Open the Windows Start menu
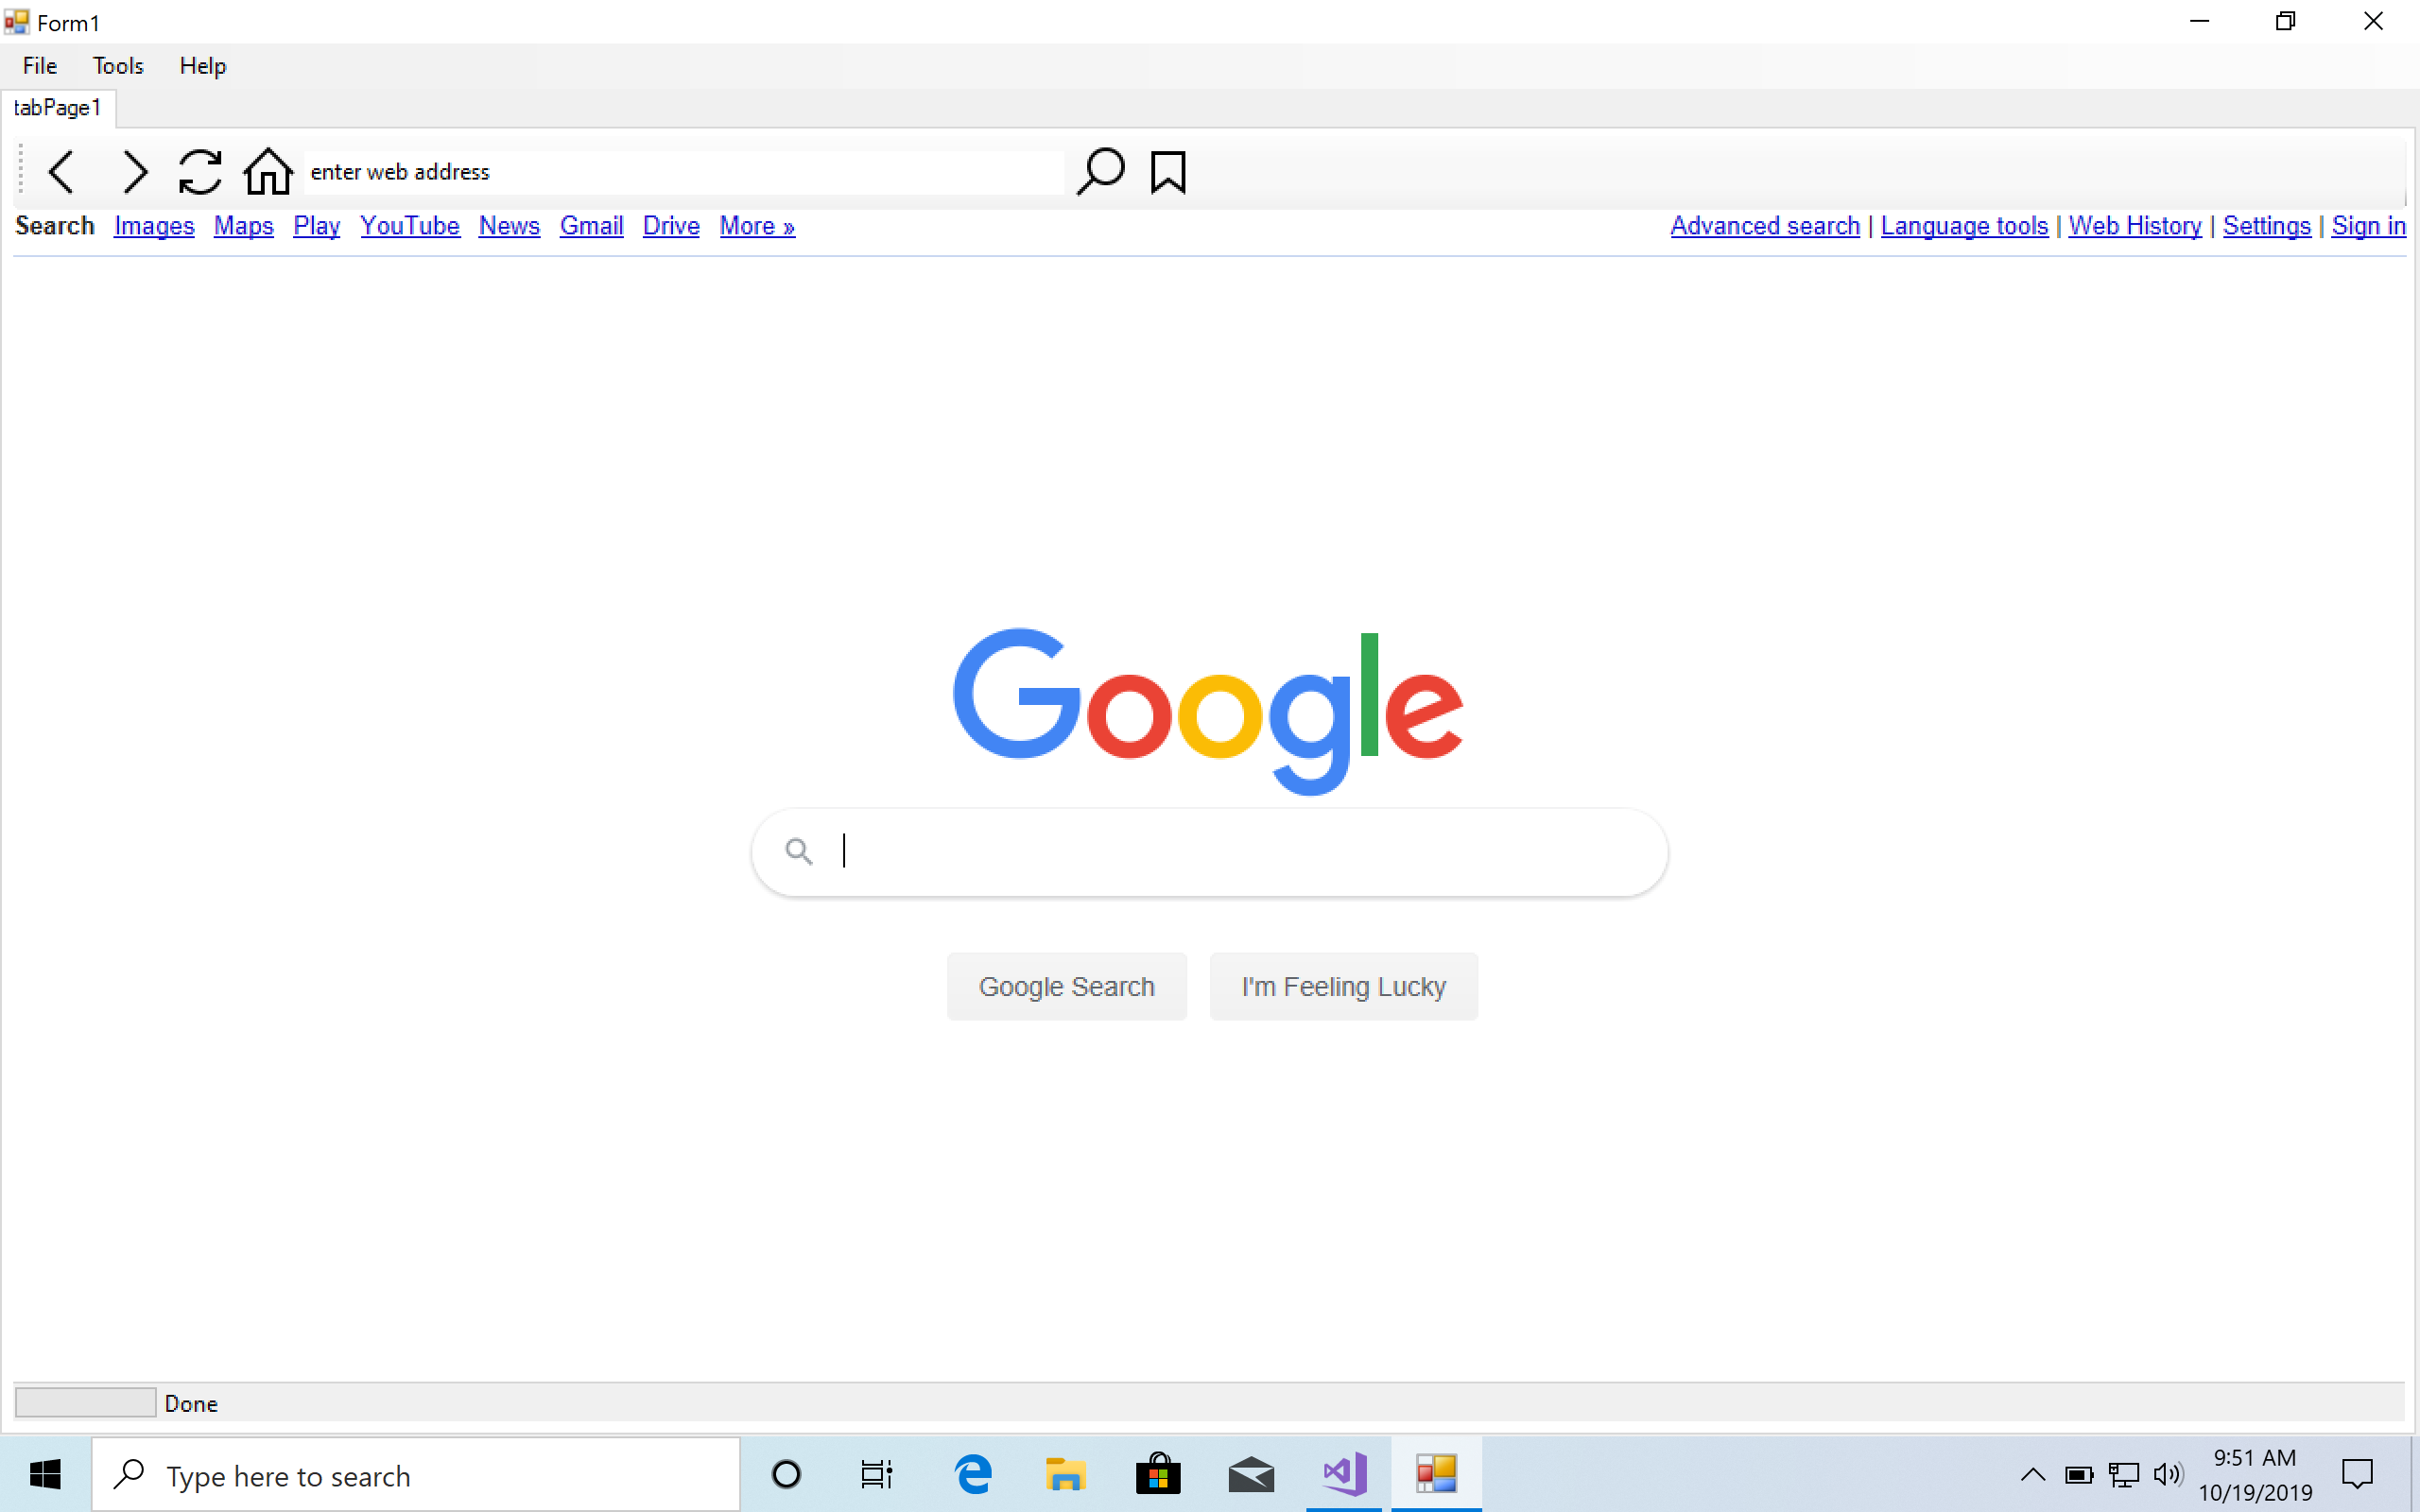The height and width of the screenshot is (1512, 2420). (45, 1475)
